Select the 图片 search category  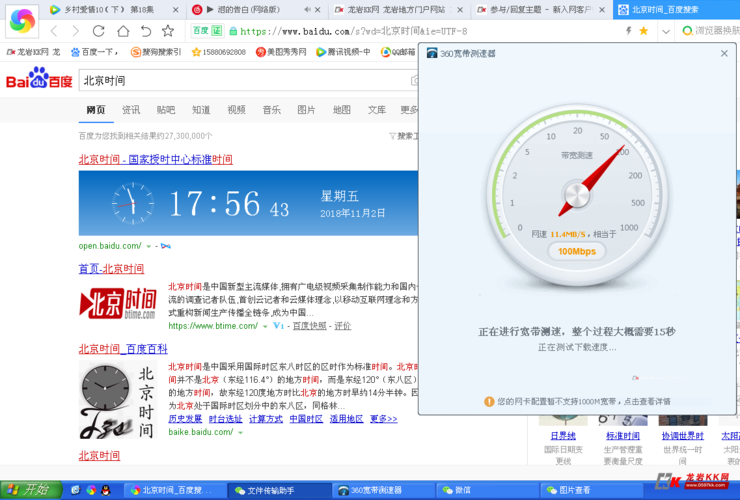[306, 110]
